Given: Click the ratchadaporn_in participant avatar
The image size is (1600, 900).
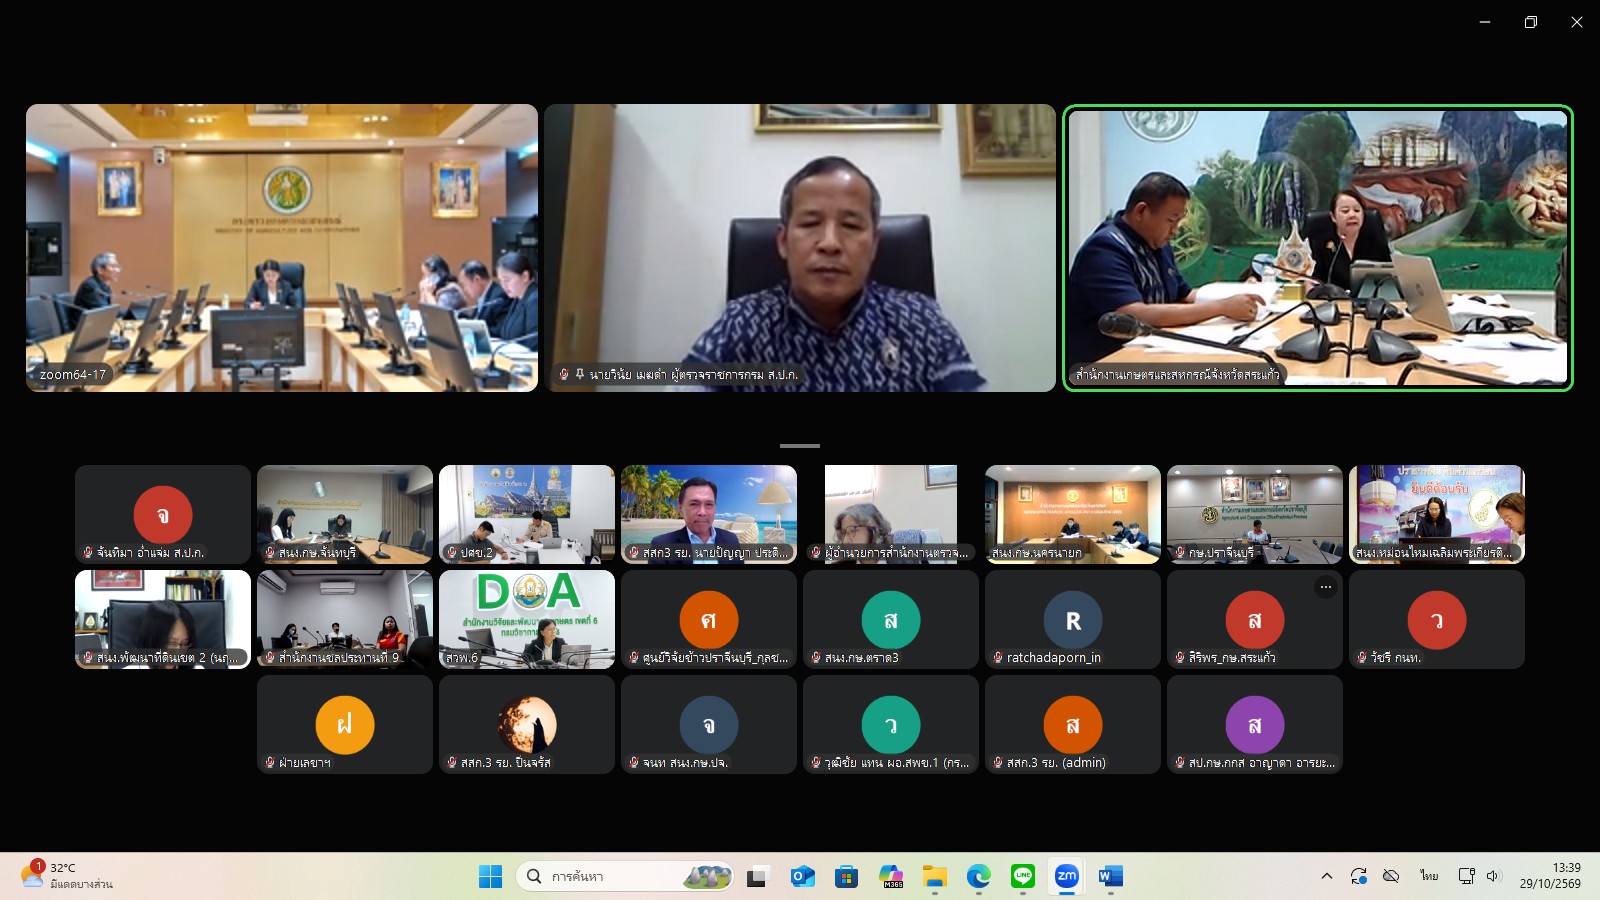Looking at the screenshot, I should (x=1073, y=620).
